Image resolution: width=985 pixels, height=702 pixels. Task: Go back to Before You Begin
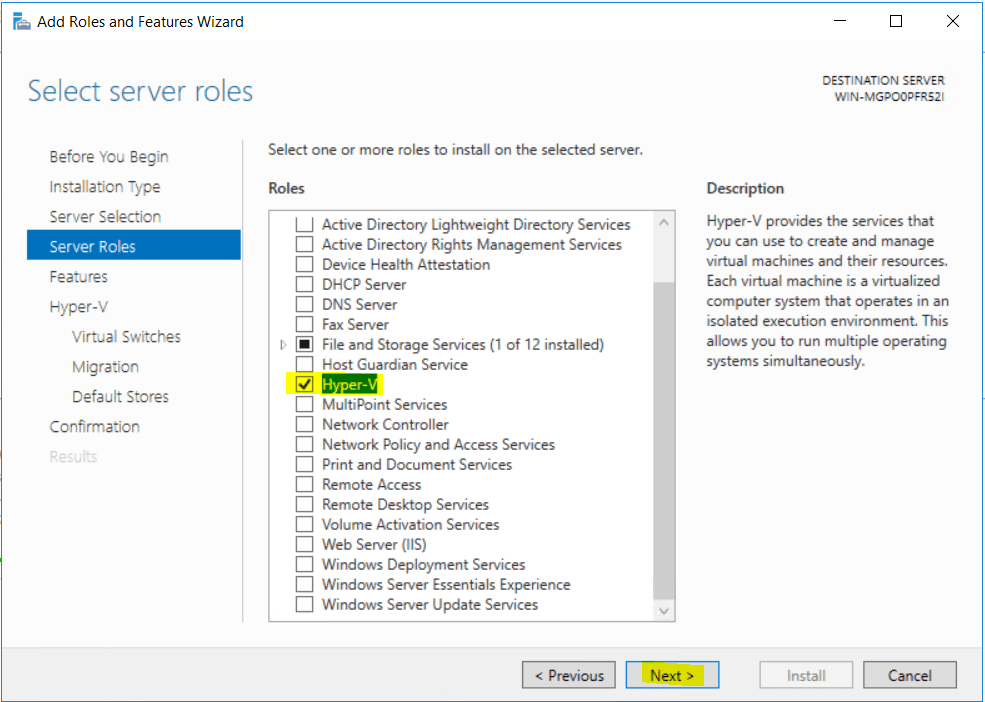(108, 156)
